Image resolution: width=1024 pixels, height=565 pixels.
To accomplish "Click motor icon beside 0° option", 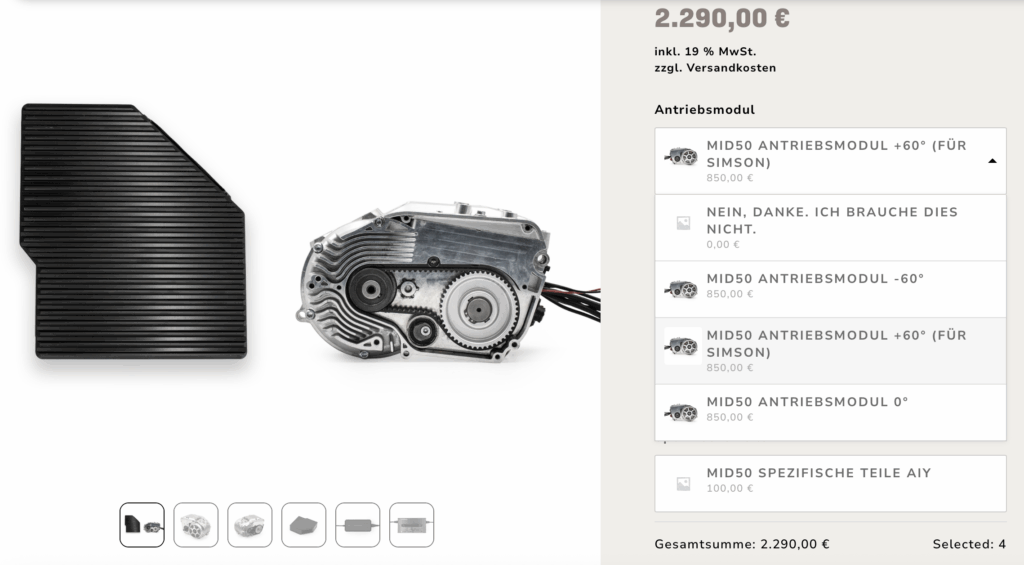I will click(682, 412).
